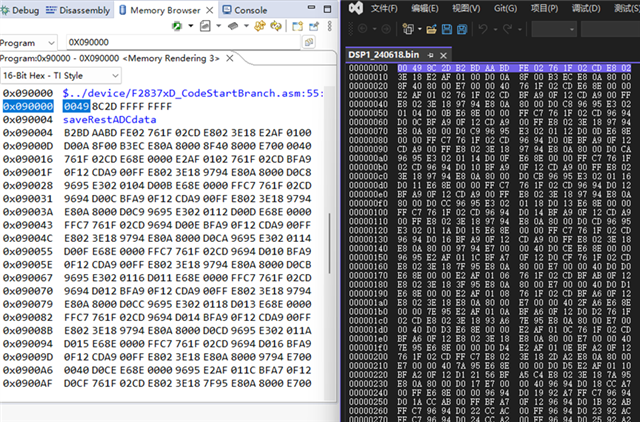Pin the DSP1_240618.bin tab
Screen dimensions: 640x422
[x=430, y=55]
